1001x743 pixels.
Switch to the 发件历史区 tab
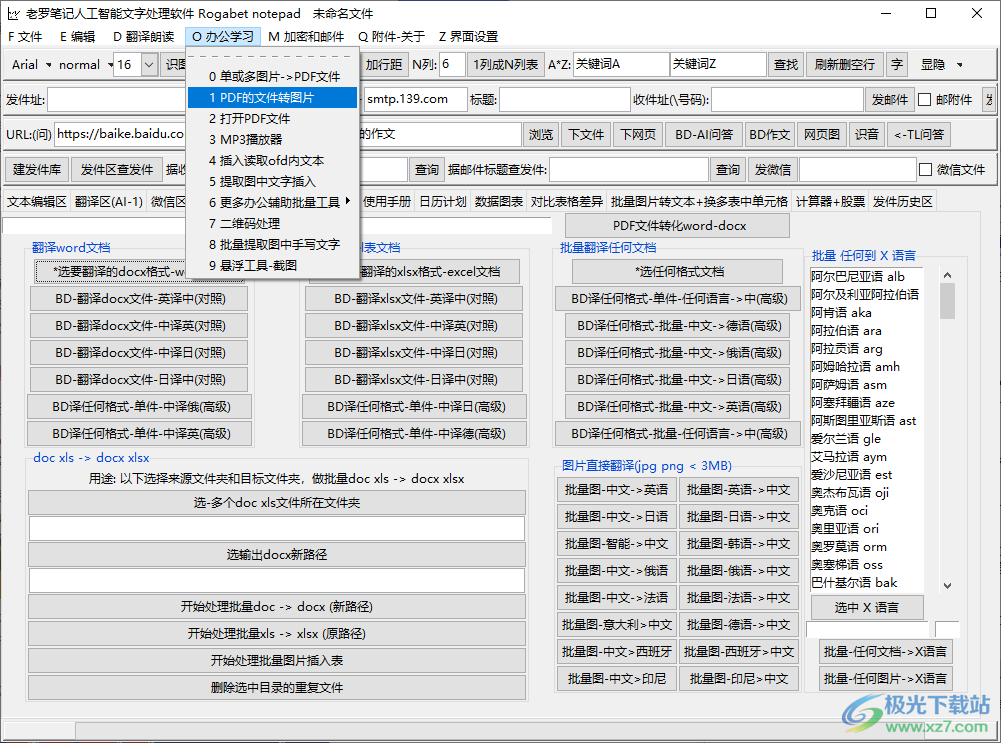(x=902, y=202)
